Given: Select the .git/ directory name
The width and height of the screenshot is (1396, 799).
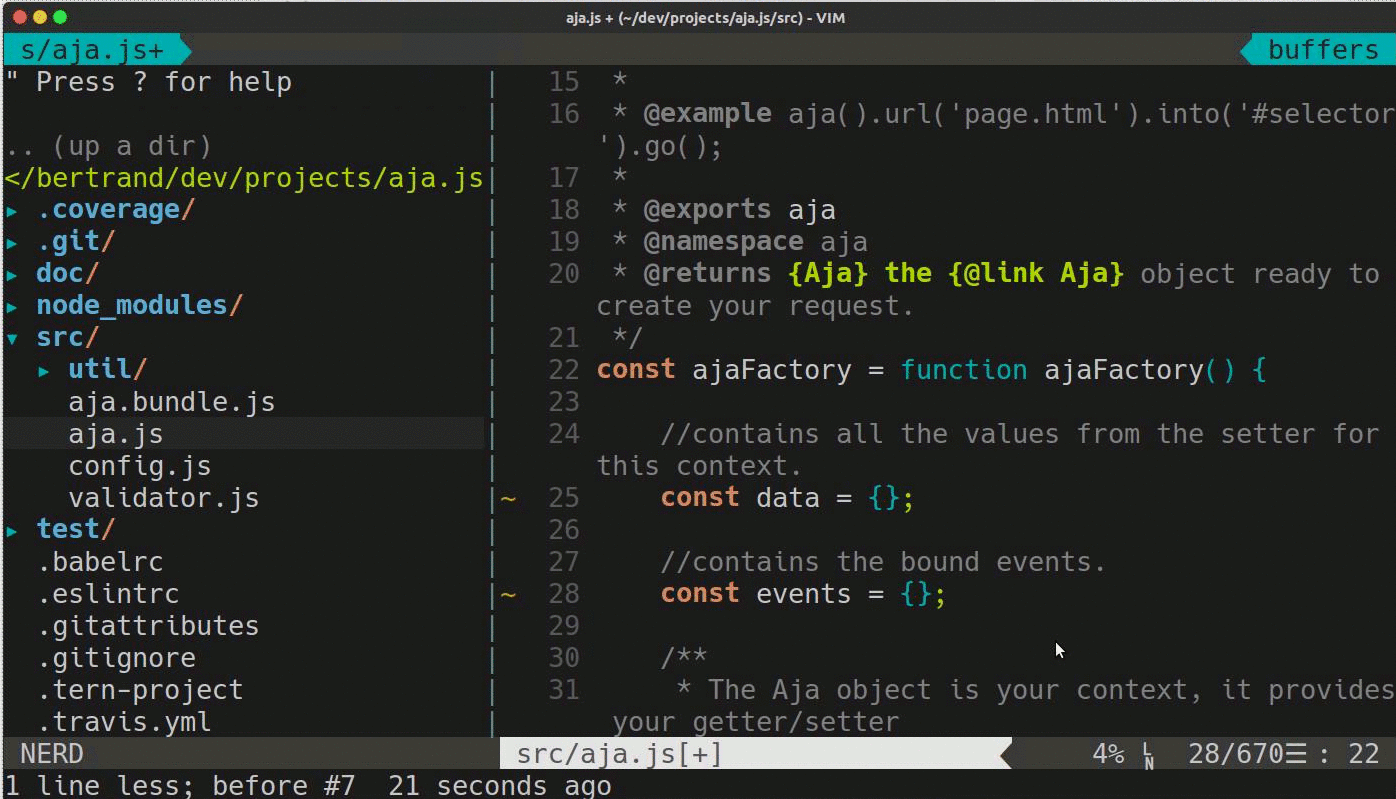Looking at the screenshot, I should click(76, 242).
